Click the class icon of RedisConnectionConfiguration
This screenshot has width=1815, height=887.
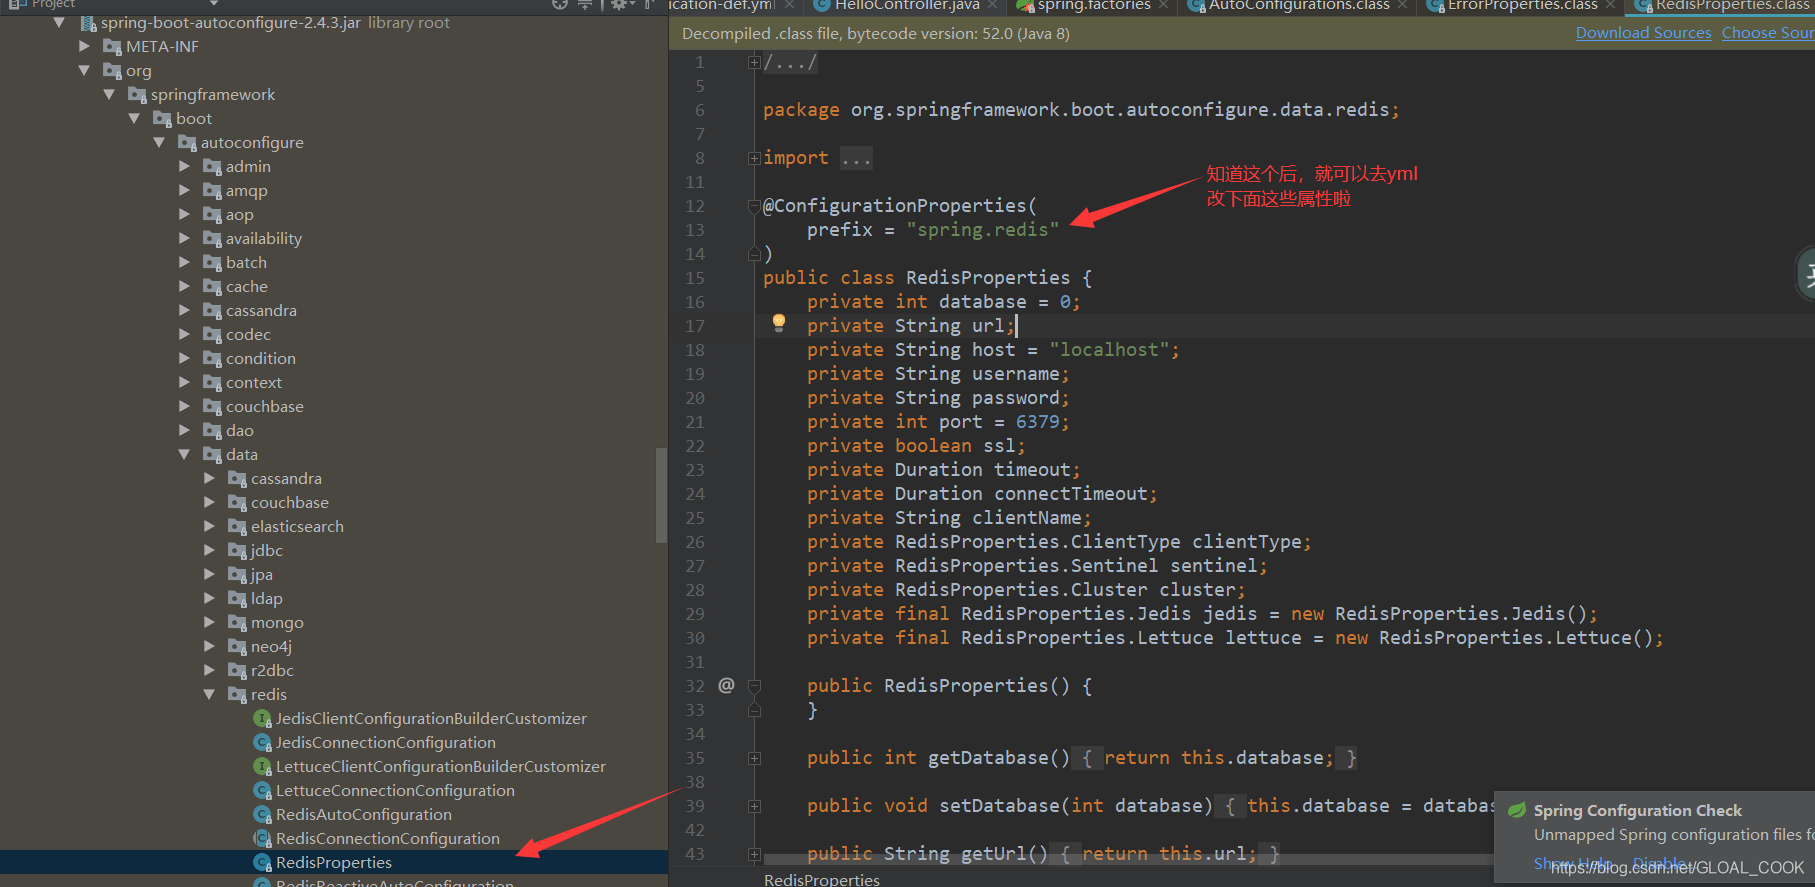263,838
